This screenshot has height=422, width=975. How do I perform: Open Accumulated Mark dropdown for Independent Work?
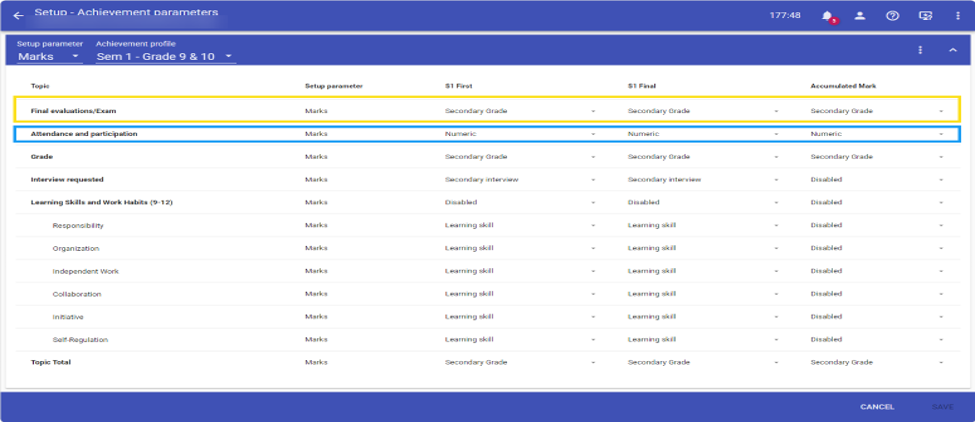877,272
